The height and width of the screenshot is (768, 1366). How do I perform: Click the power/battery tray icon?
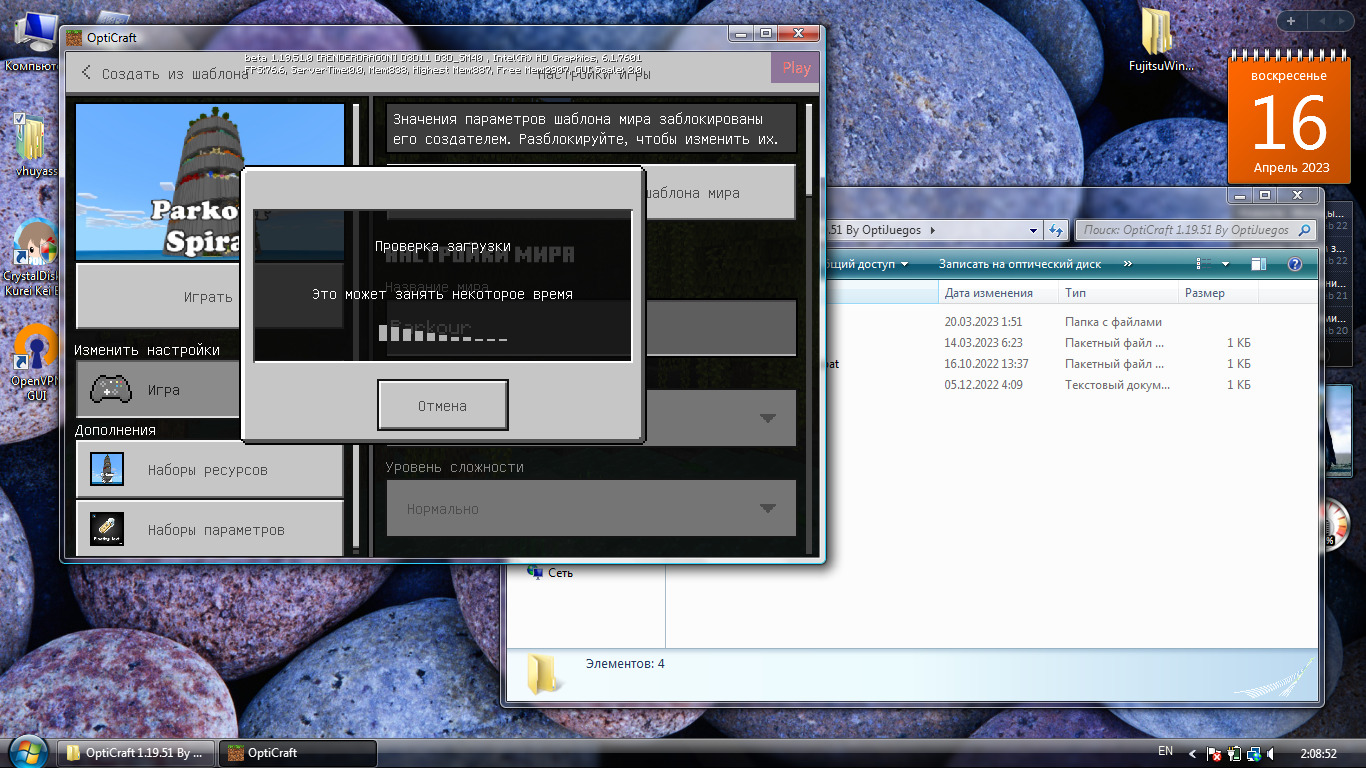(1234, 753)
